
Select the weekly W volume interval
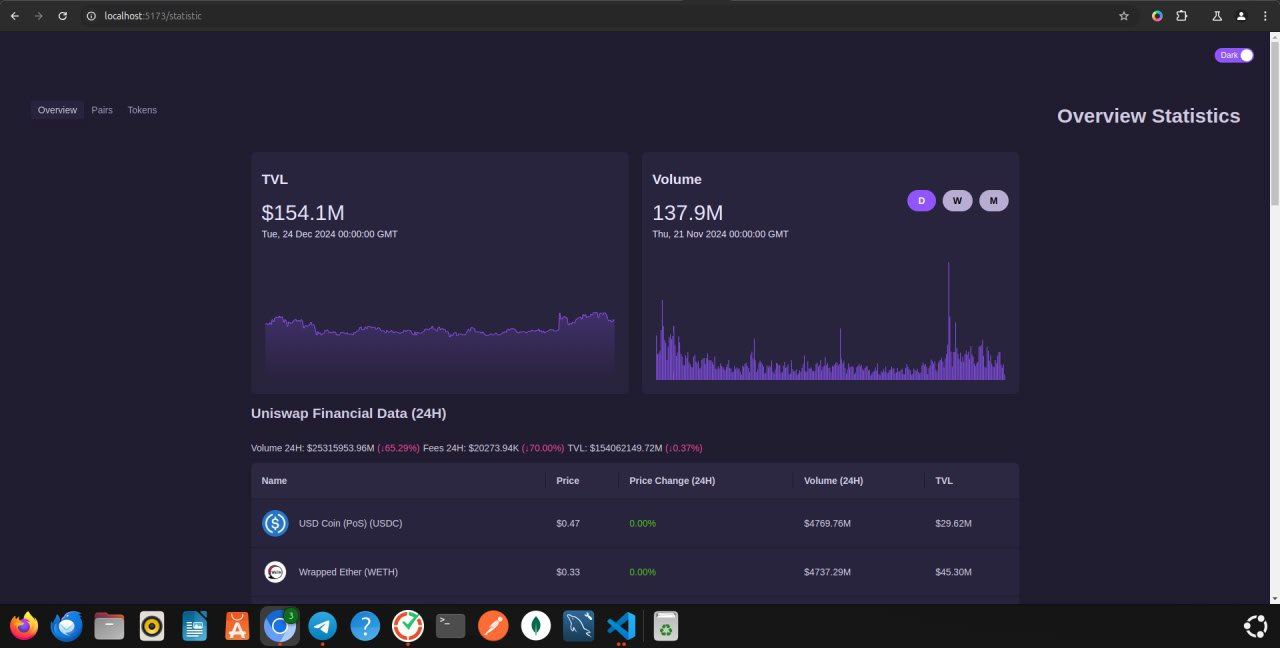[x=957, y=201]
